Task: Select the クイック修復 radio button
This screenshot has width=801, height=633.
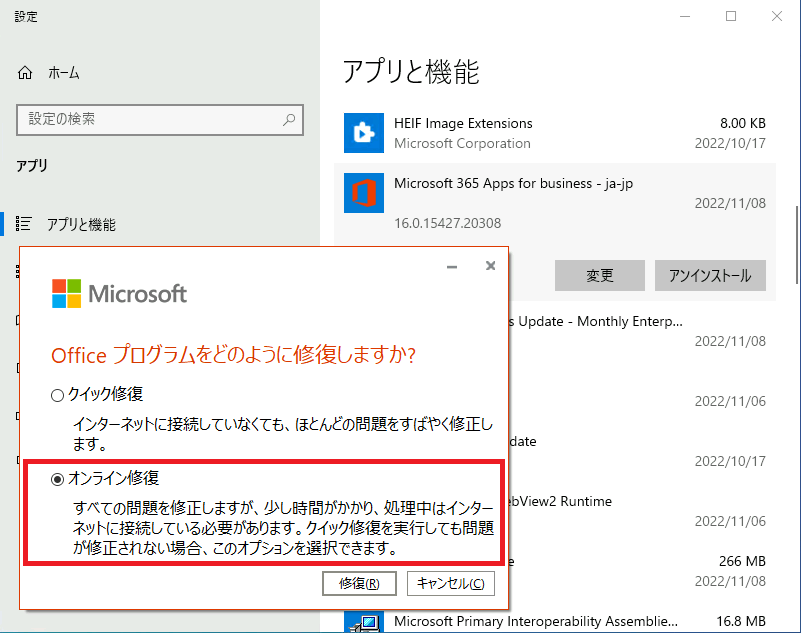Action: 57,395
